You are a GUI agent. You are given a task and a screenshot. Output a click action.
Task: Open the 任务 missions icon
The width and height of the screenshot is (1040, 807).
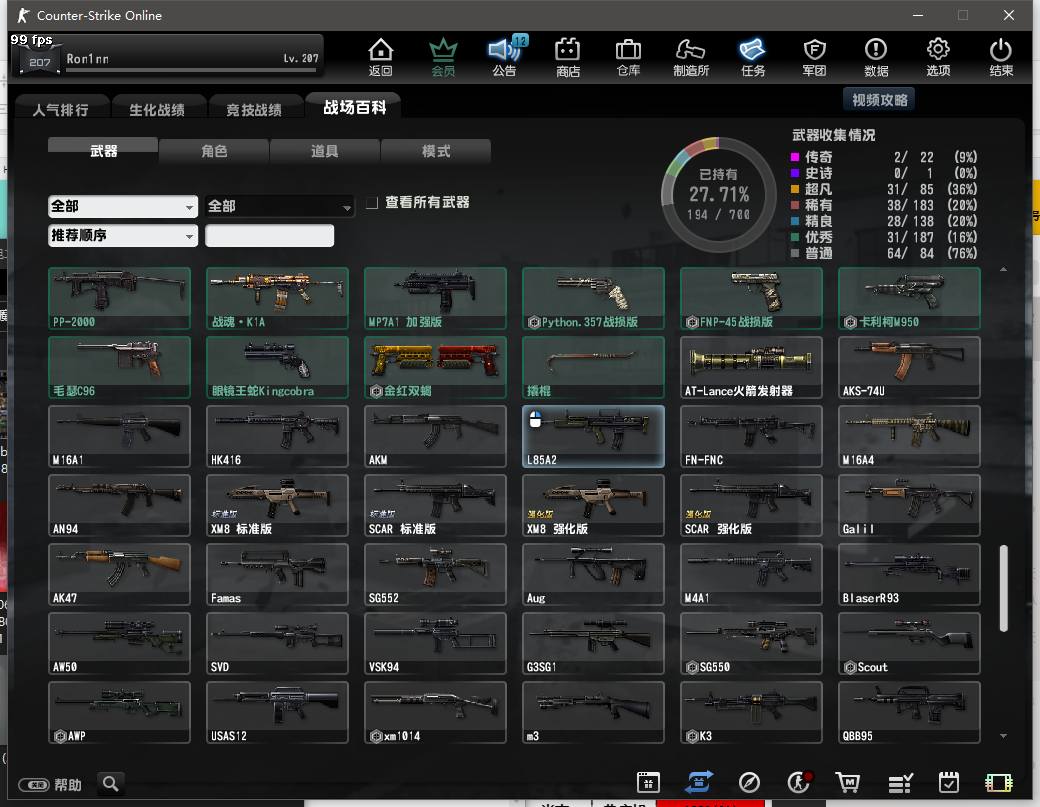click(x=752, y=56)
